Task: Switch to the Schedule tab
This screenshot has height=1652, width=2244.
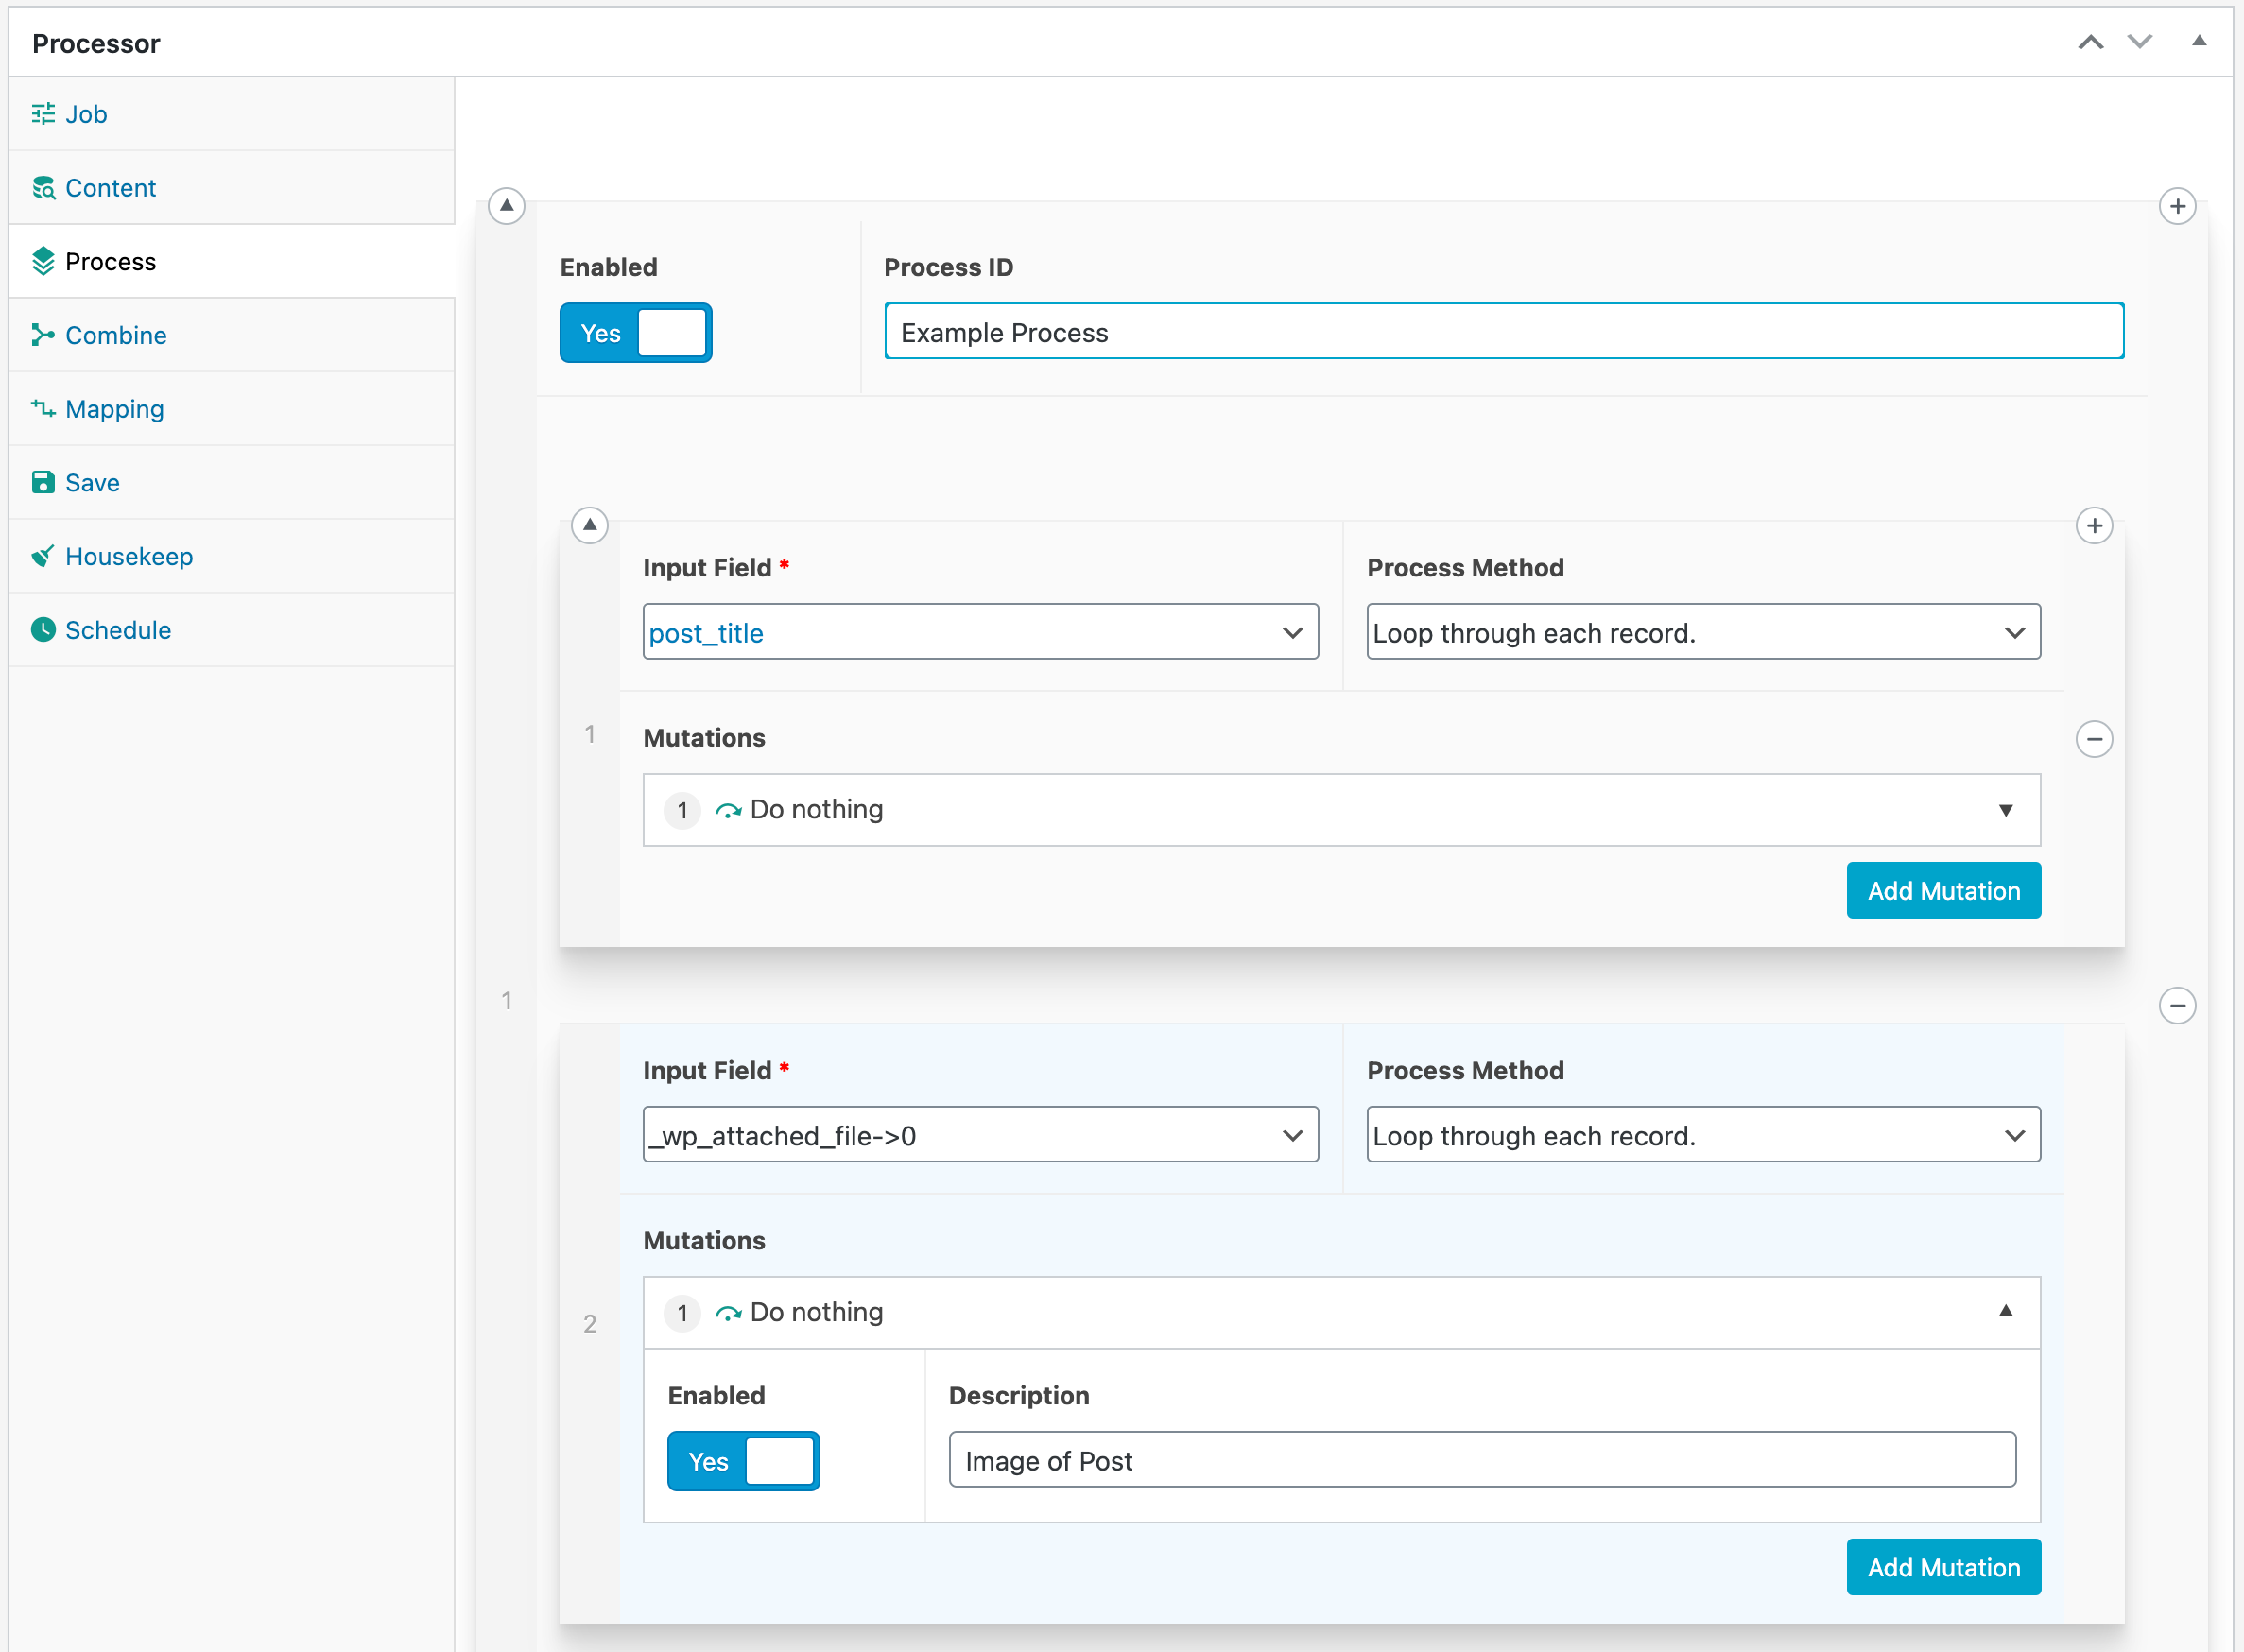Action: point(232,629)
